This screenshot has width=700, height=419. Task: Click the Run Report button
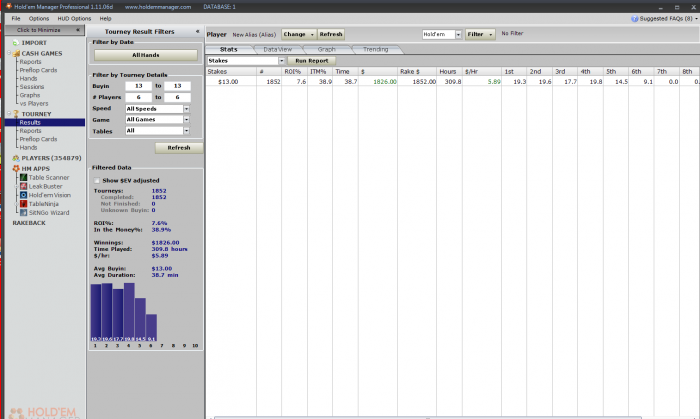pos(312,61)
